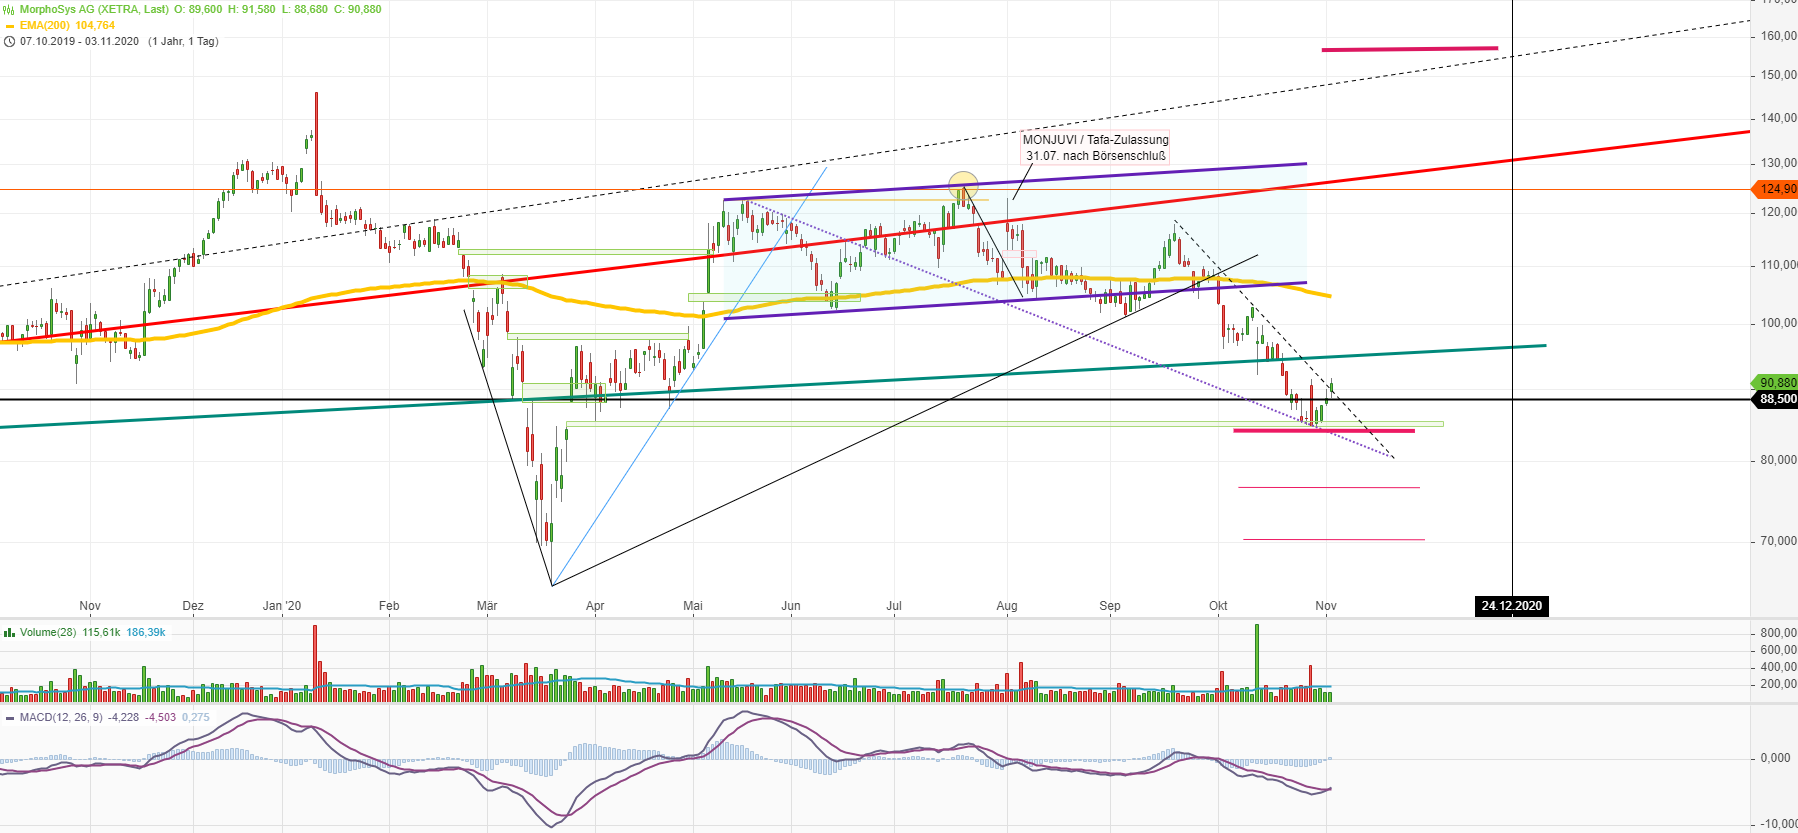The width and height of the screenshot is (1798, 833).
Task: Click the yellow highlight circle at the July peak
Action: 963,186
